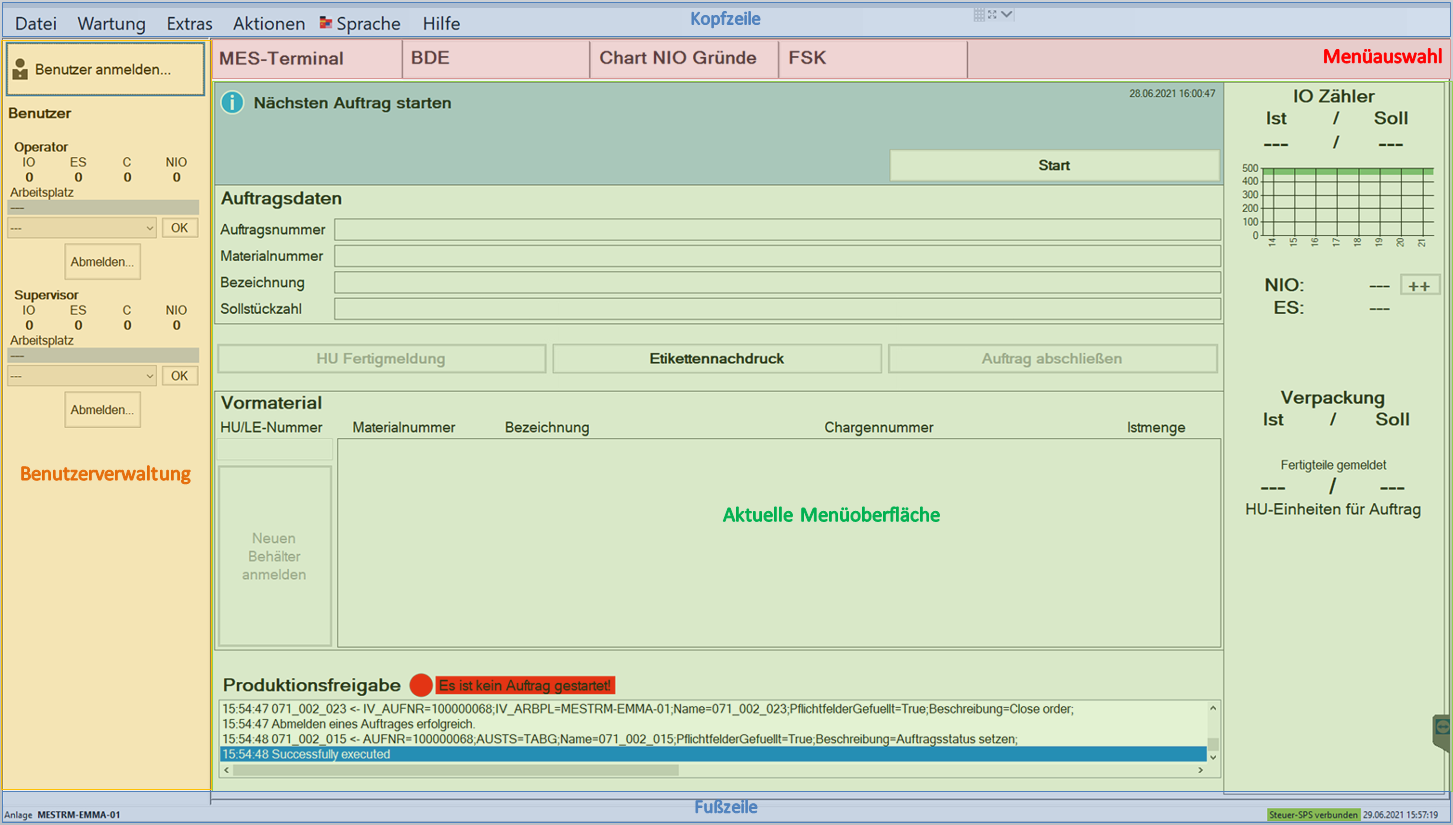
Task: Switch to the Chart NIO Gründe tab
Action: point(677,58)
